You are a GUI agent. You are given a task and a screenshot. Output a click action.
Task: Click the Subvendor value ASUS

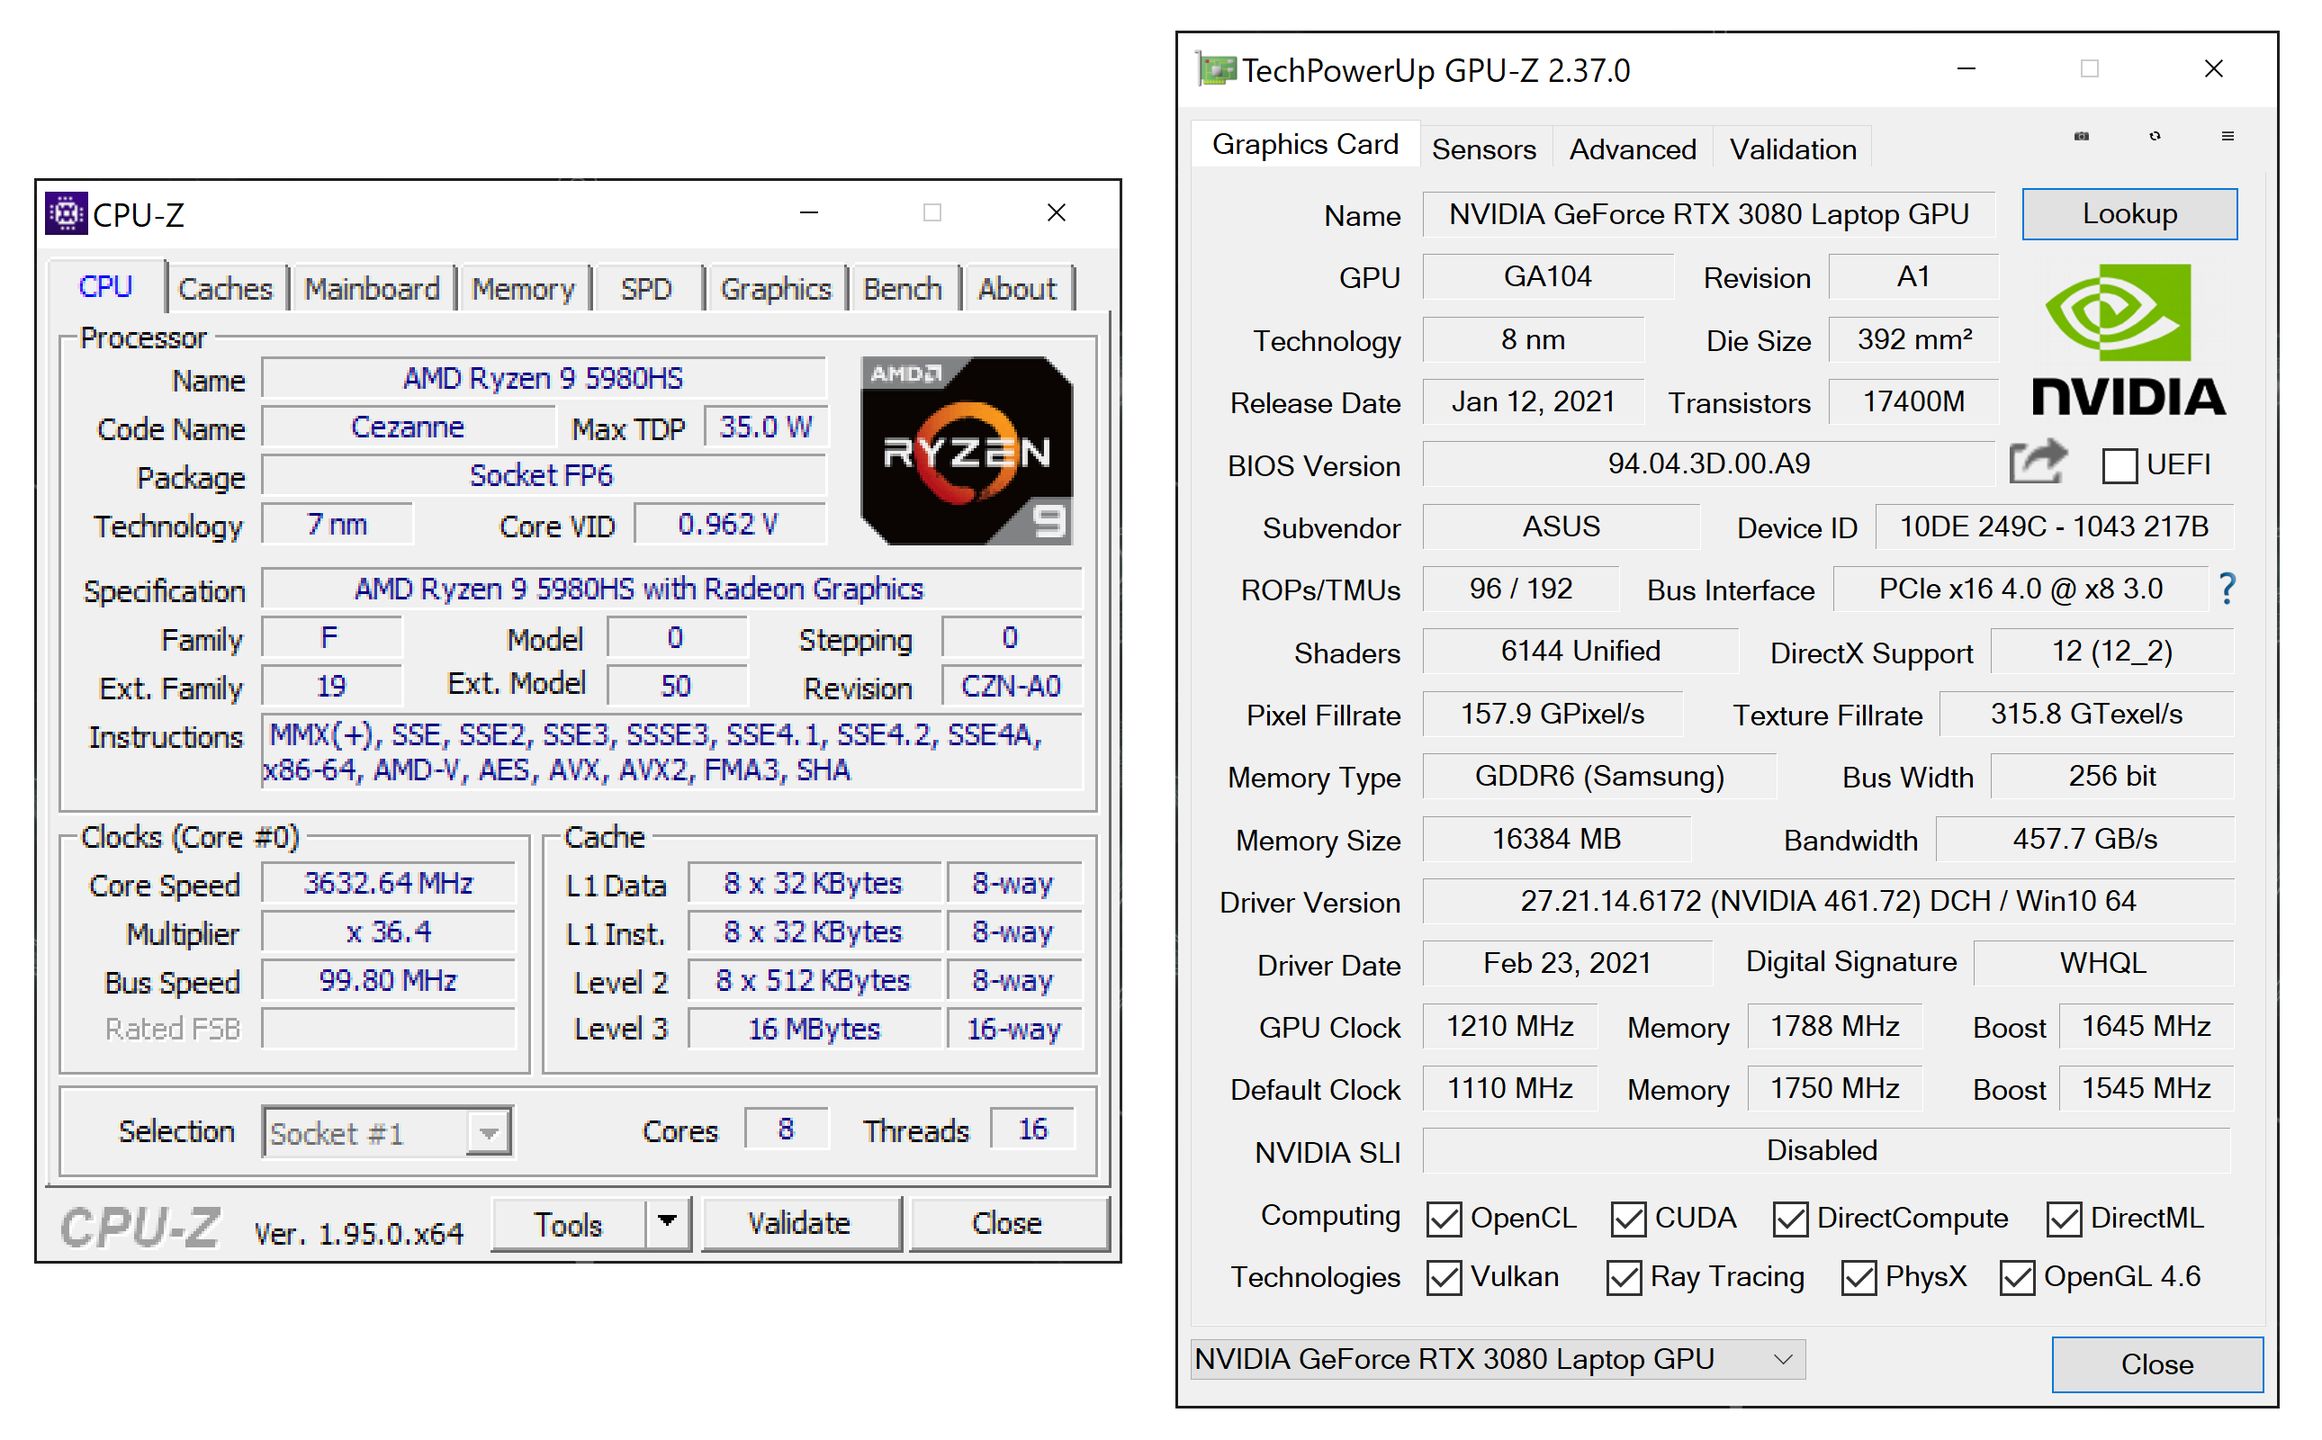point(1561,527)
